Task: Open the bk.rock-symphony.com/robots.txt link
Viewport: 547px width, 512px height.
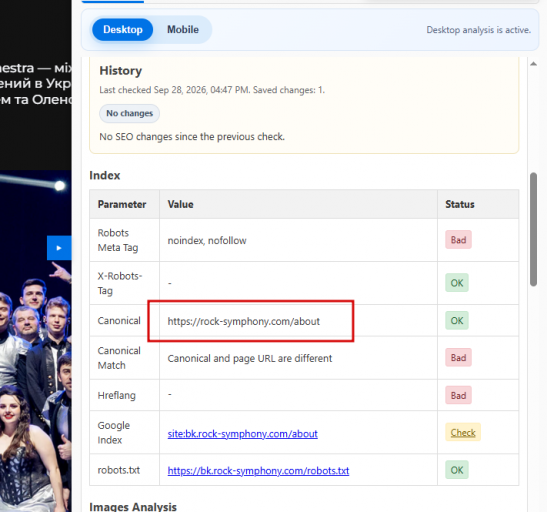Action: click(258, 470)
